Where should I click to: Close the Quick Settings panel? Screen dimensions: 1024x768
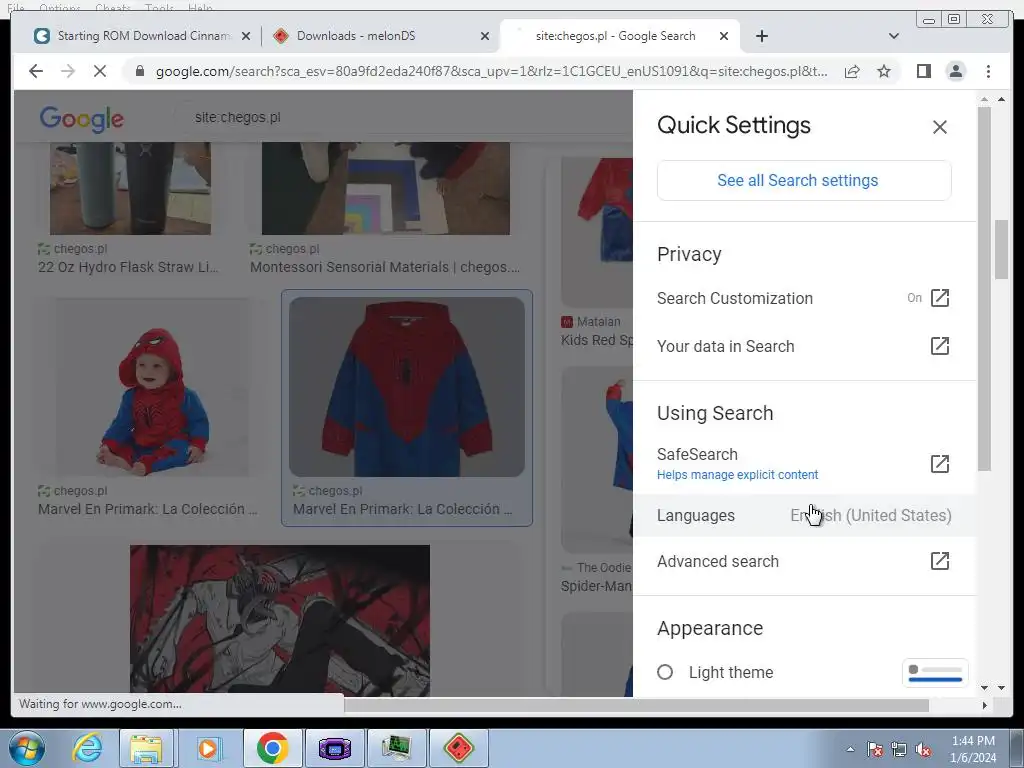939,127
